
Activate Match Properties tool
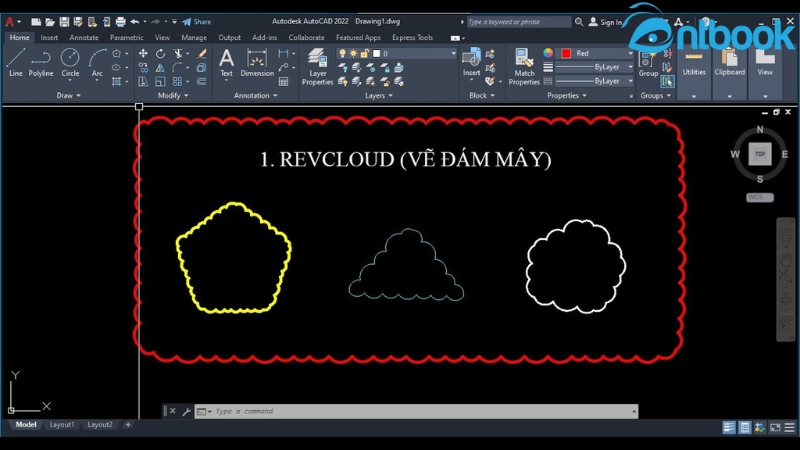coord(524,66)
